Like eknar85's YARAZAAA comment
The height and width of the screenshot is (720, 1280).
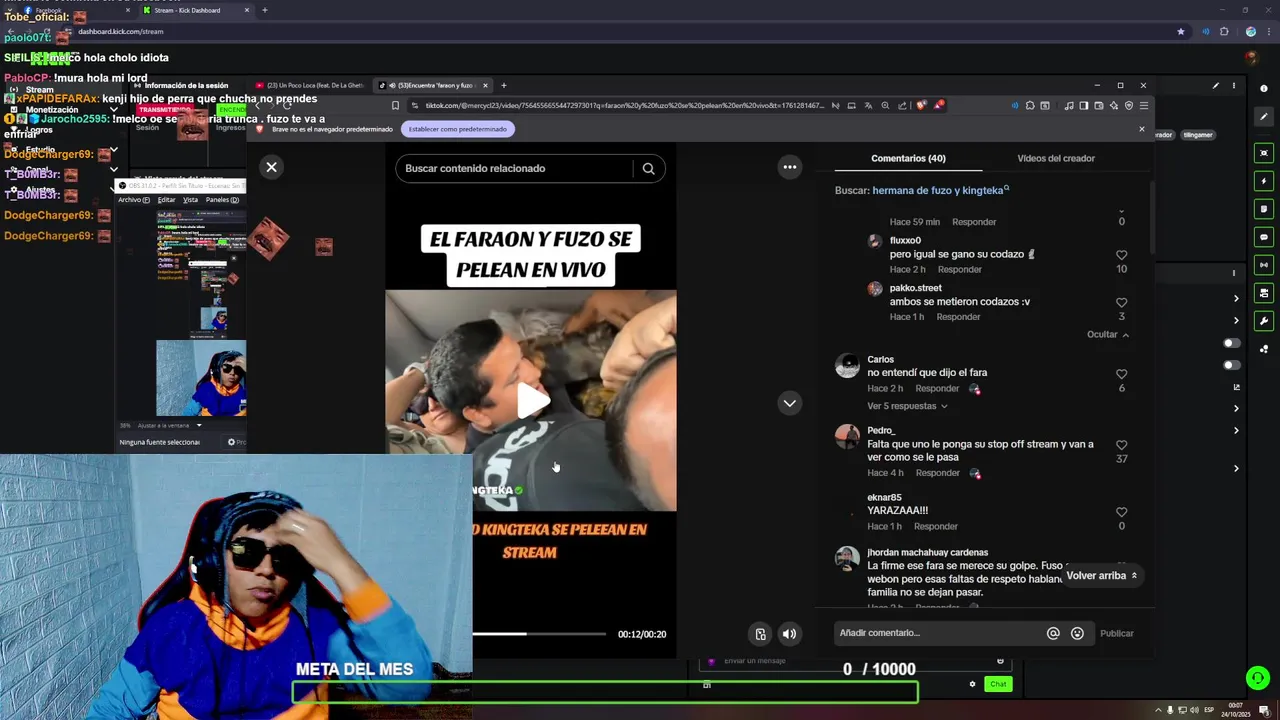point(1121,512)
